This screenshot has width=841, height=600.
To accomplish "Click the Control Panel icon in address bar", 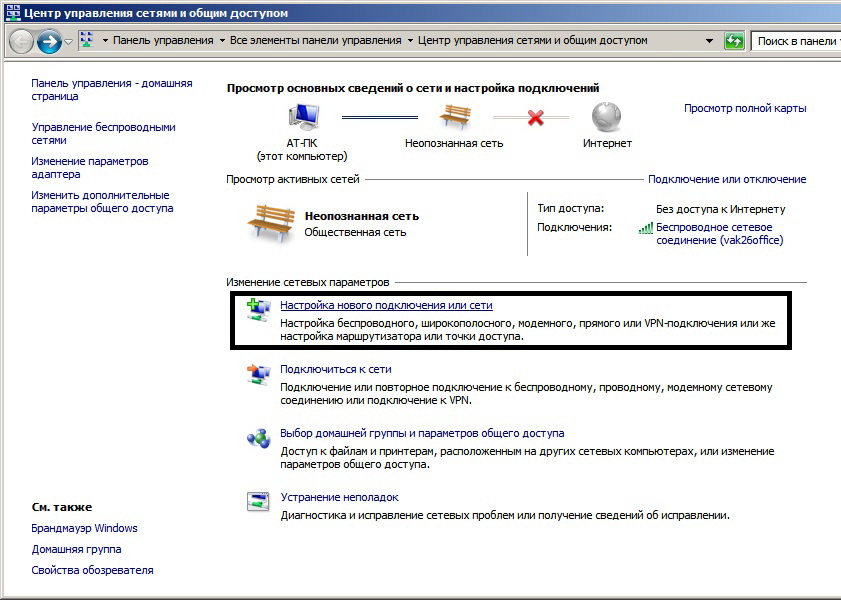I will [x=86, y=40].
